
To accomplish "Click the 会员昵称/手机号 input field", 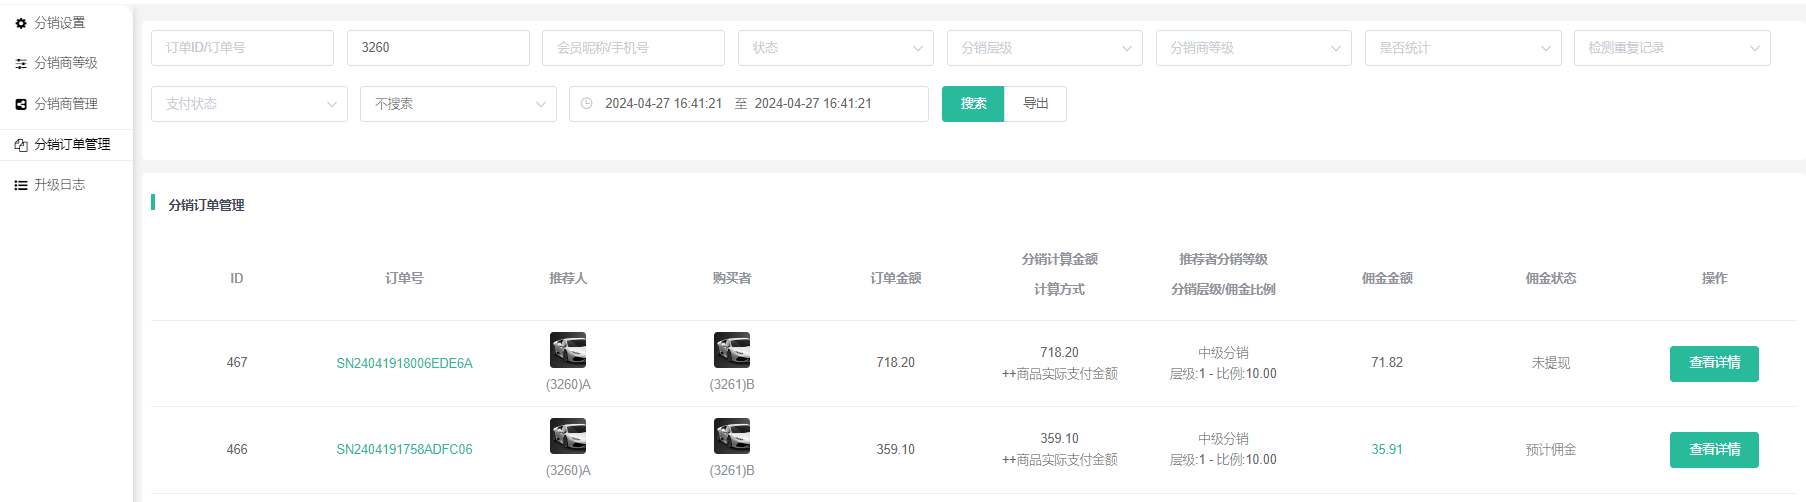I will click(x=633, y=48).
